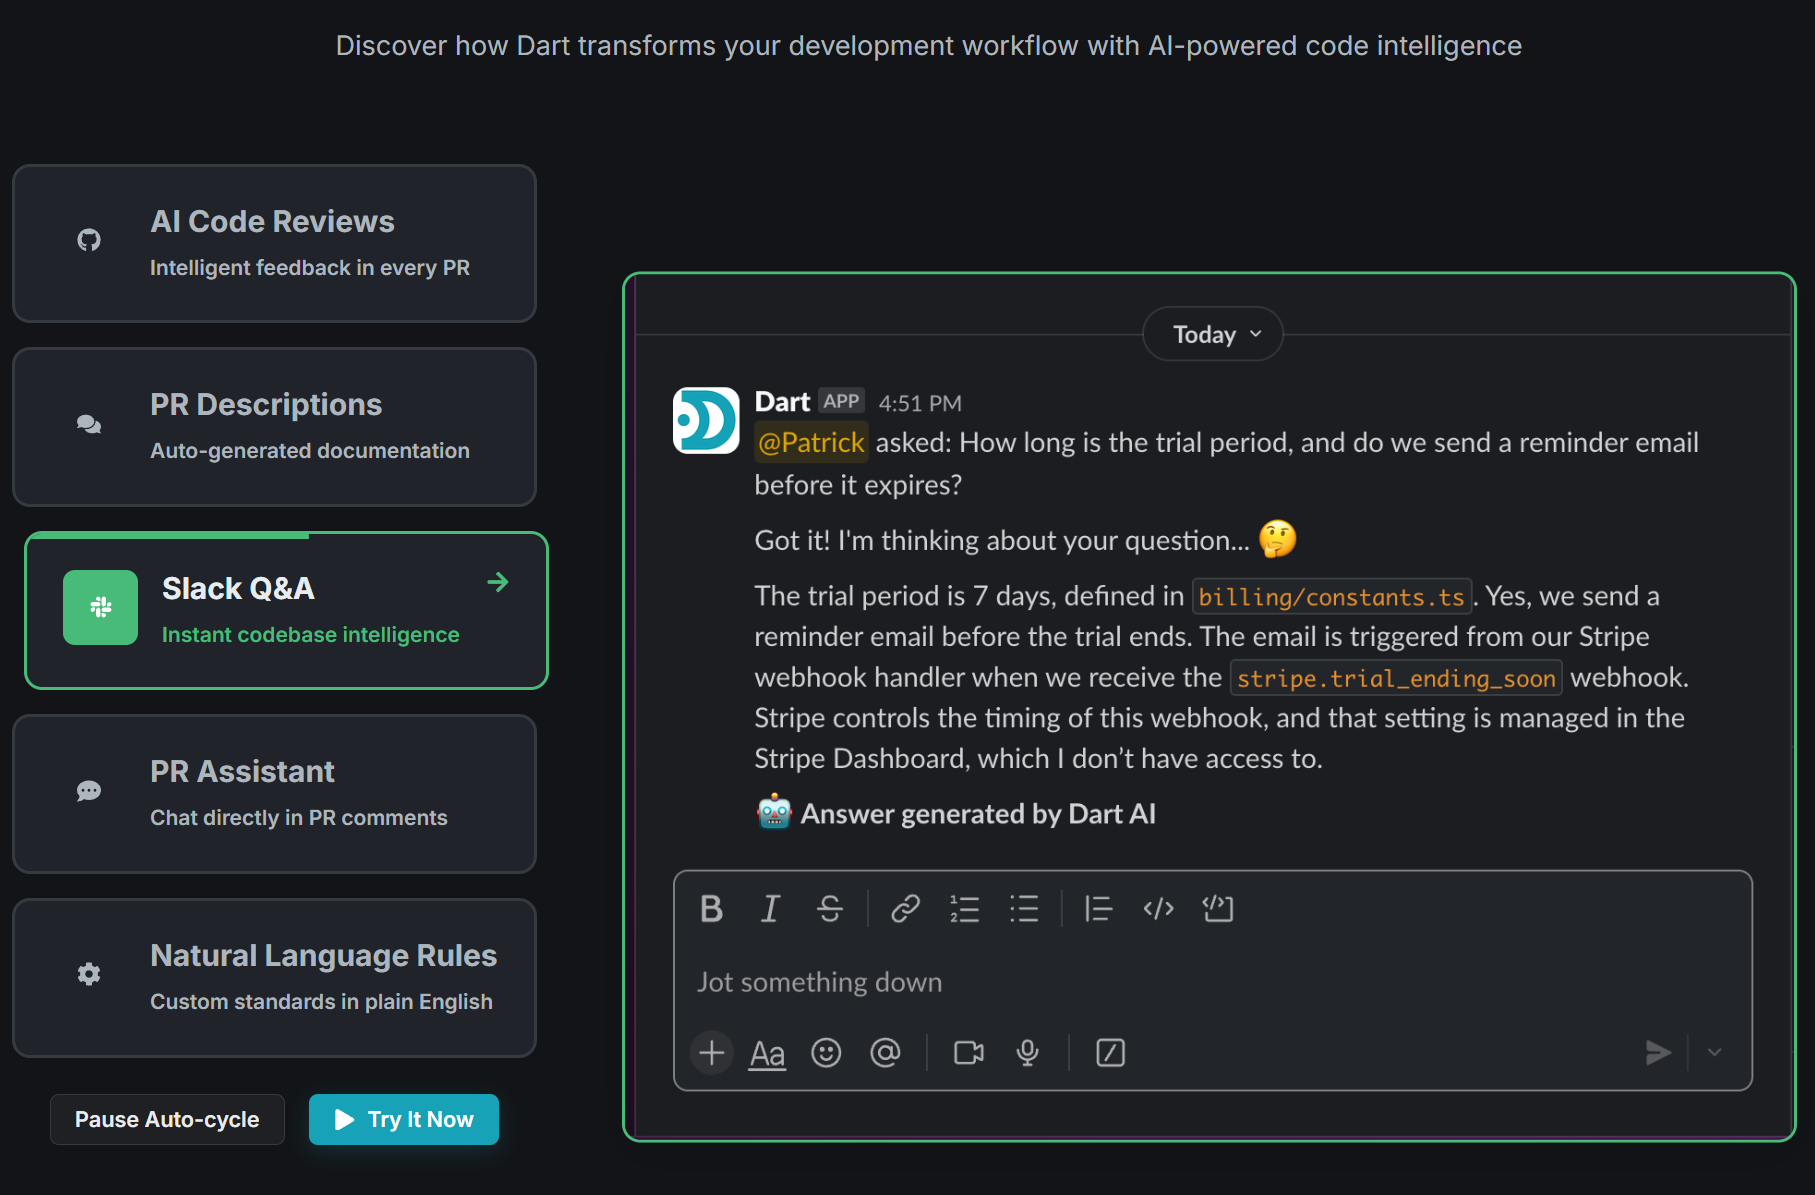Viewport: 1815px width, 1195px height.
Task: Click the 4:51 PM timestamp
Action: pyautogui.click(x=920, y=403)
